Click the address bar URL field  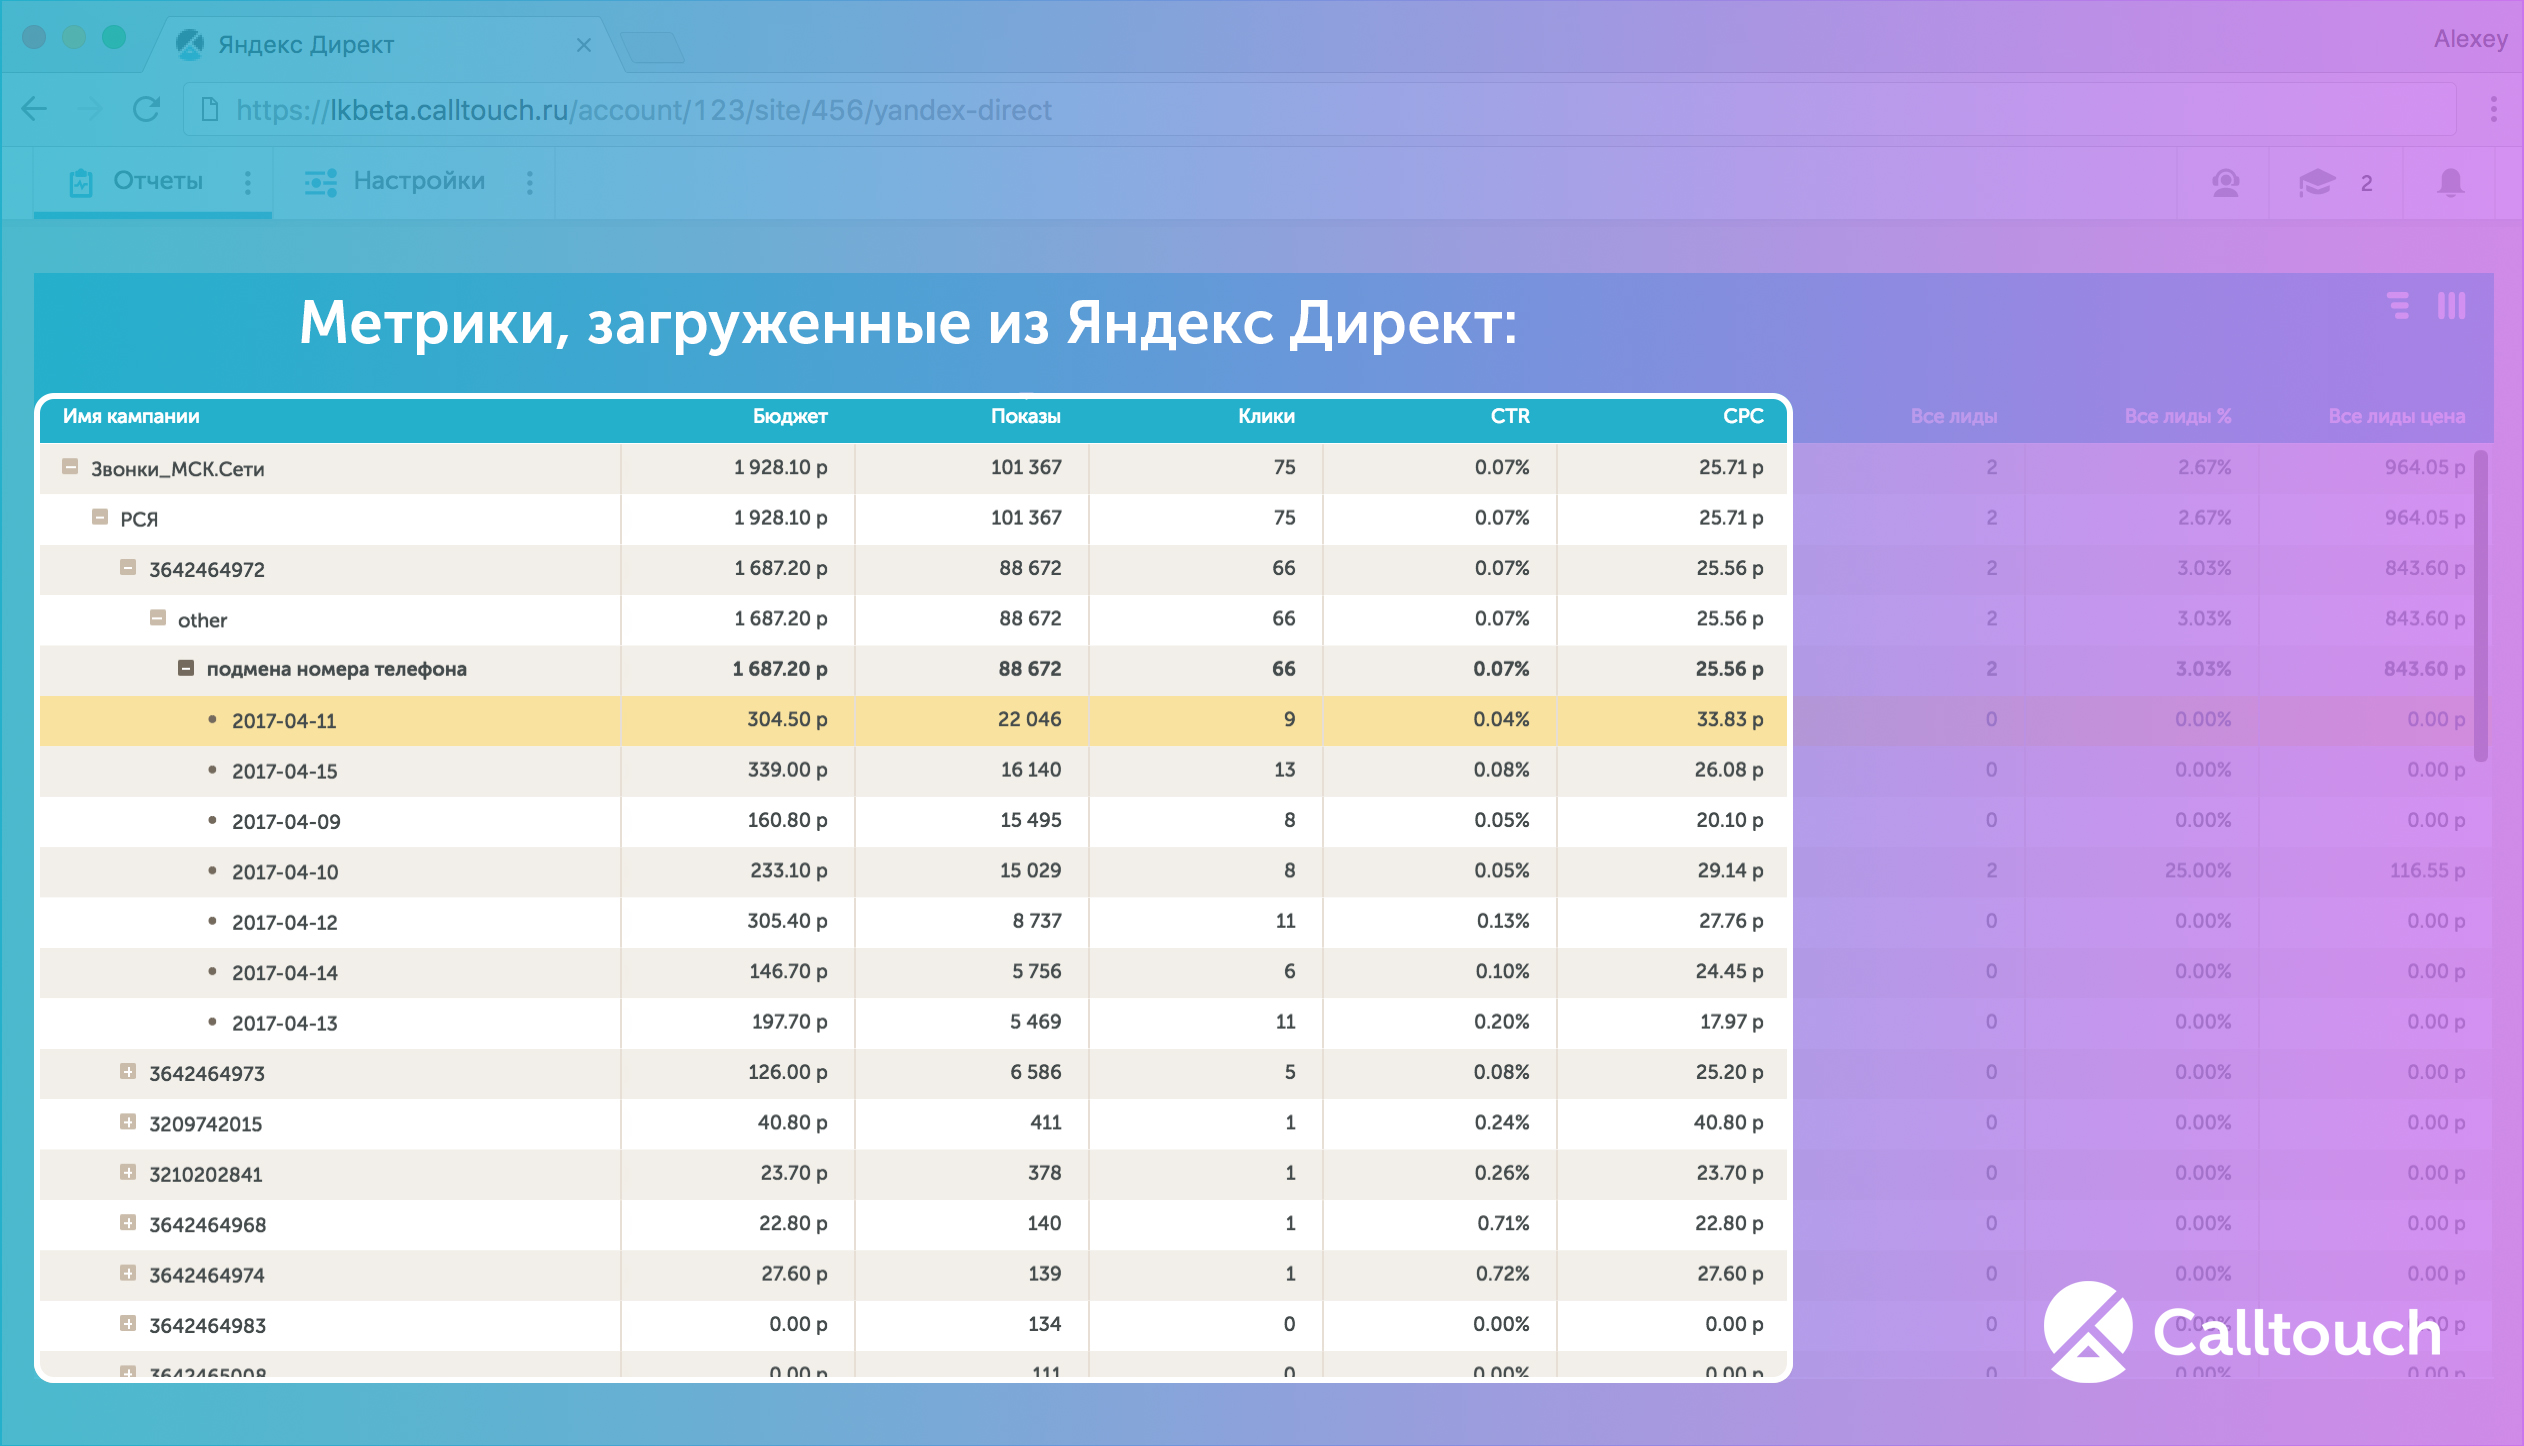point(1320,109)
